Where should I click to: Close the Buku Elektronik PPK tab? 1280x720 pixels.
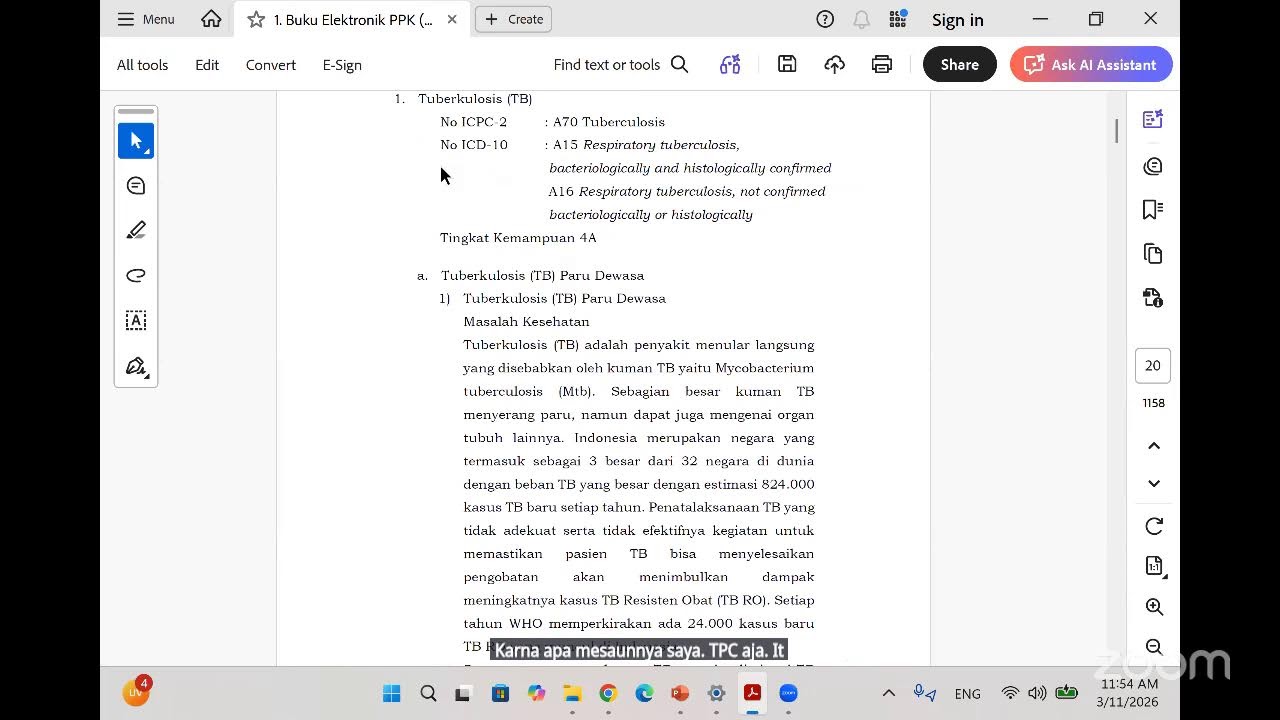452,19
